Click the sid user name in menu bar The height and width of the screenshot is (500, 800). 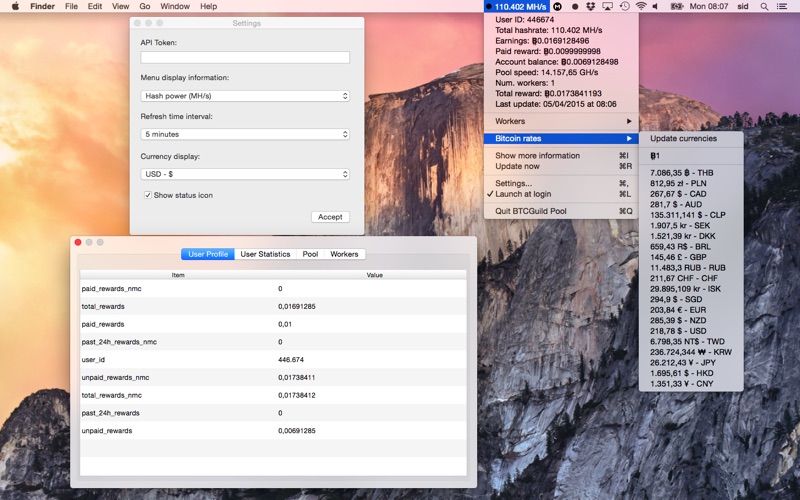[x=743, y=6]
